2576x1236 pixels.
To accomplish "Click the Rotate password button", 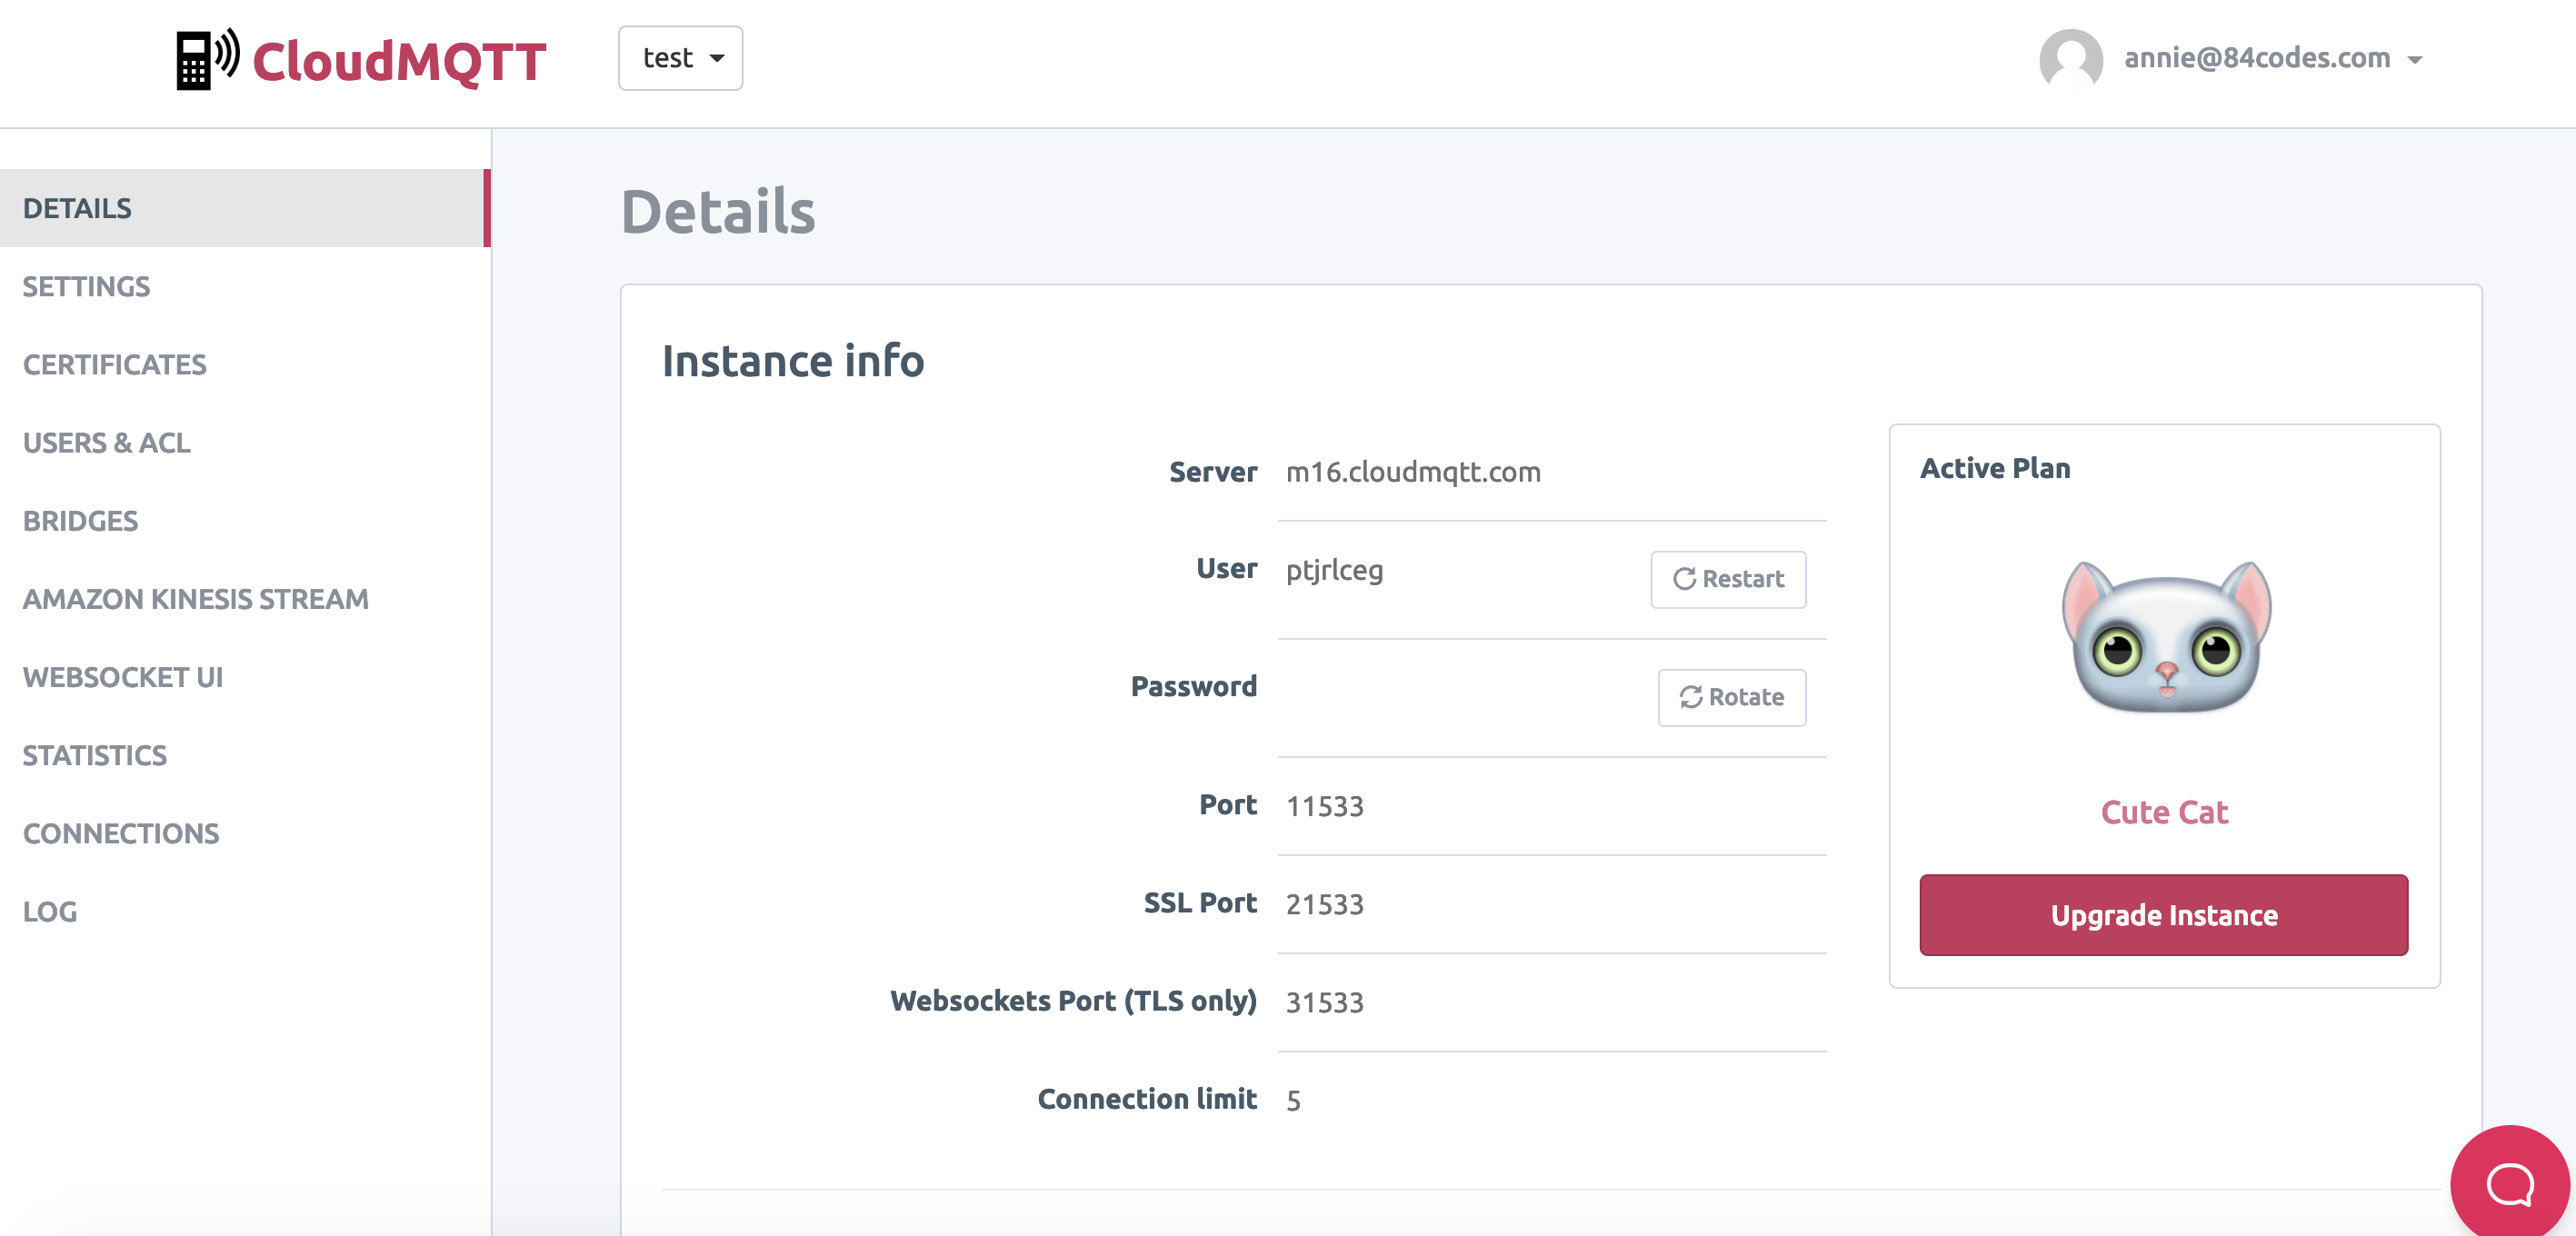I will pyautogui.click(x=1732, y=697).
